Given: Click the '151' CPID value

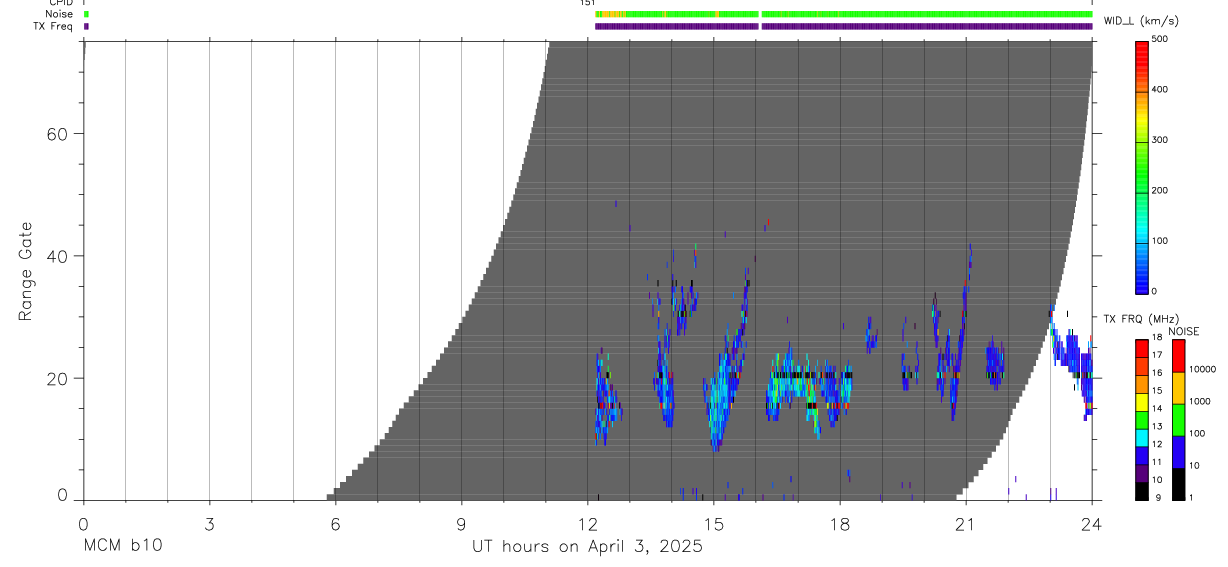Looking at the screenshot, I should pyautogui.click(x=587, y=3).
